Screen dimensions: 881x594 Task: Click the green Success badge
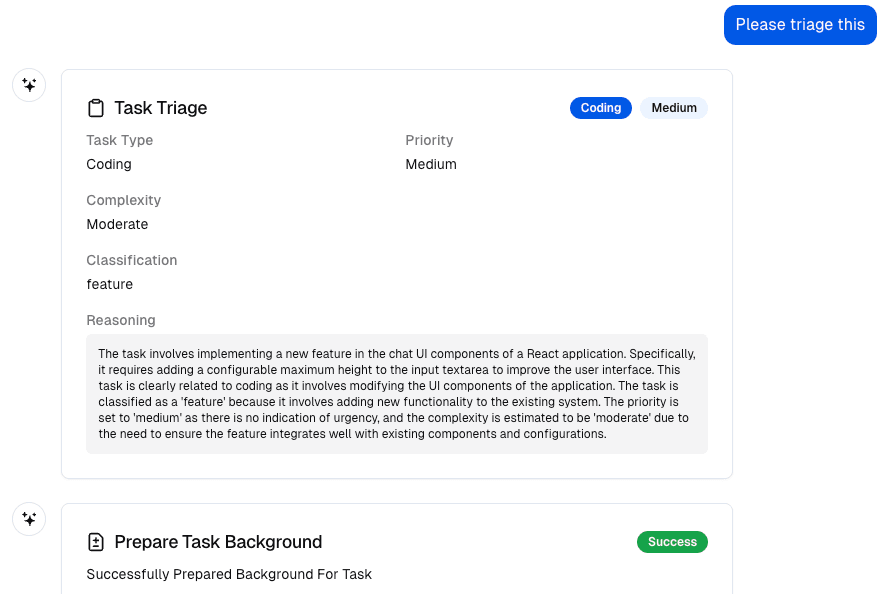(x=672, y=541)
